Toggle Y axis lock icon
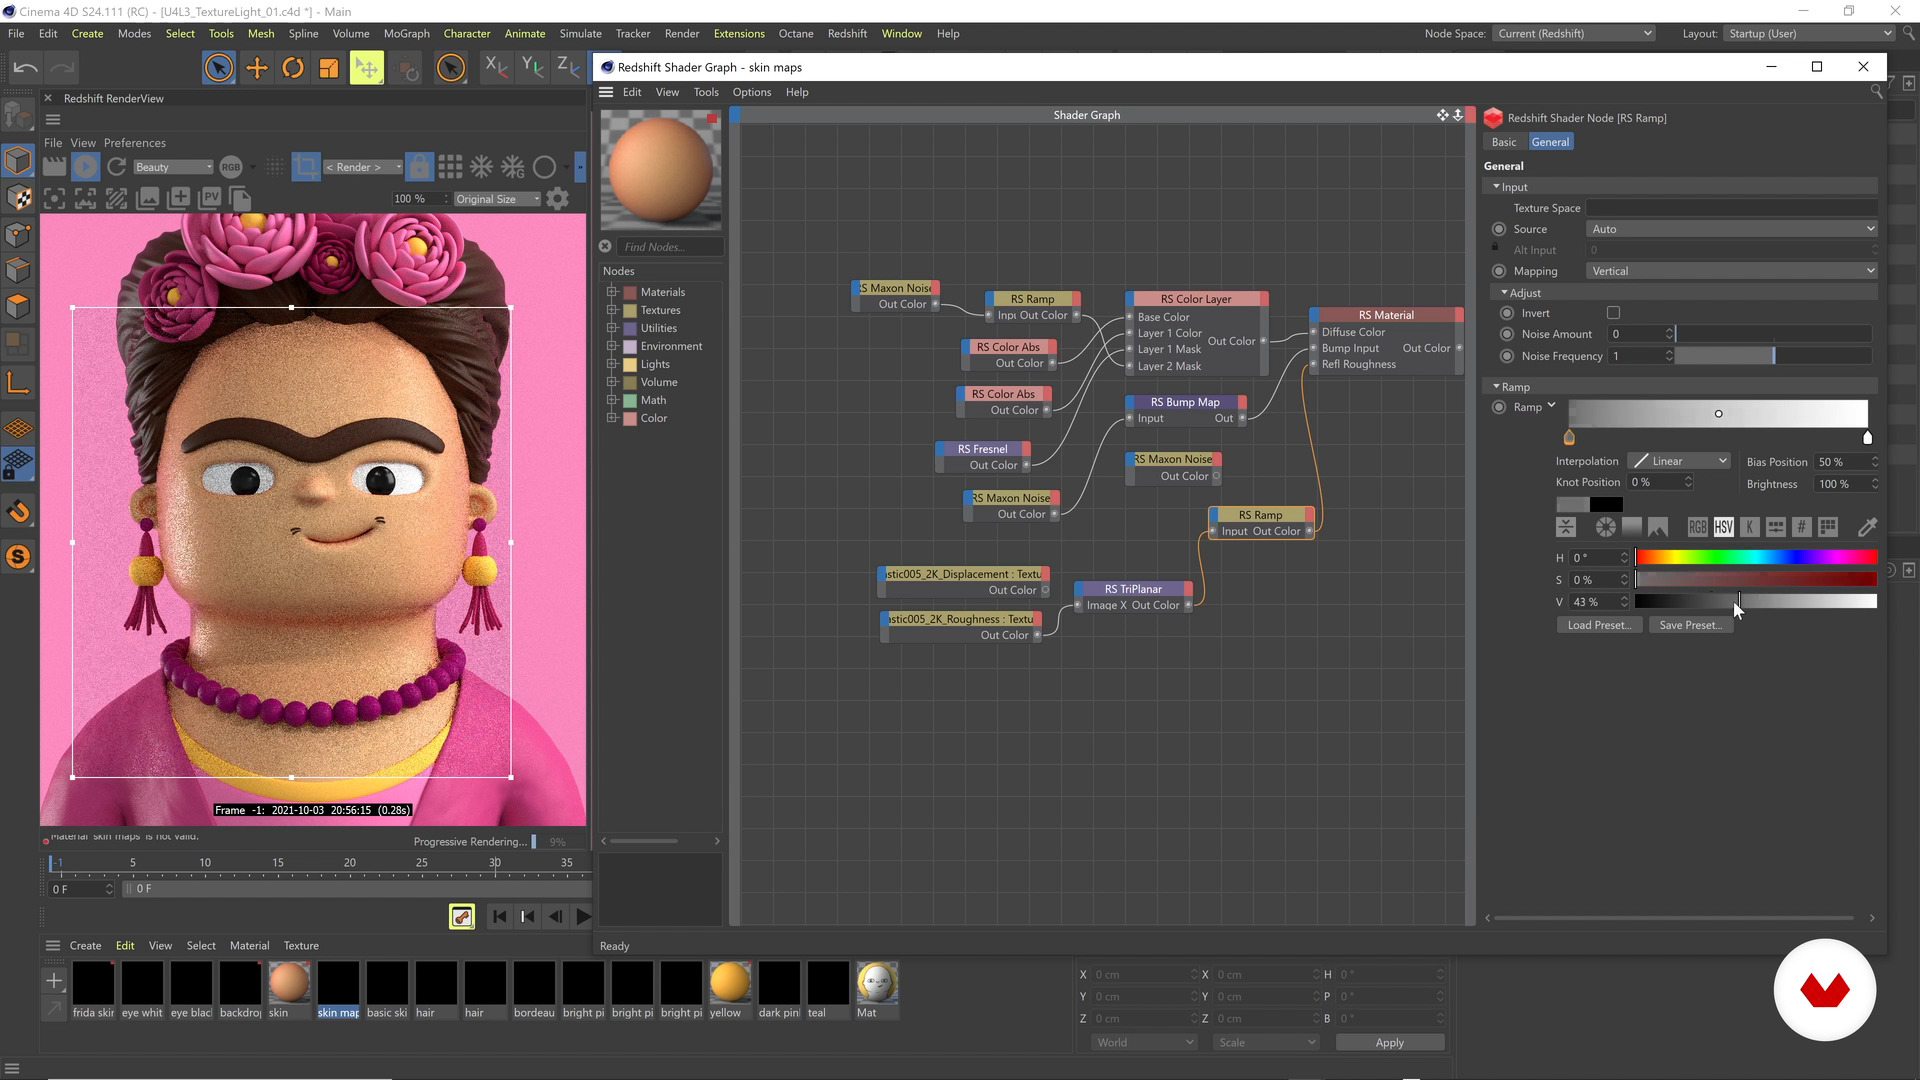Image resolution: width=1920 pixels, height=1080 pixels. pos(532,67)
